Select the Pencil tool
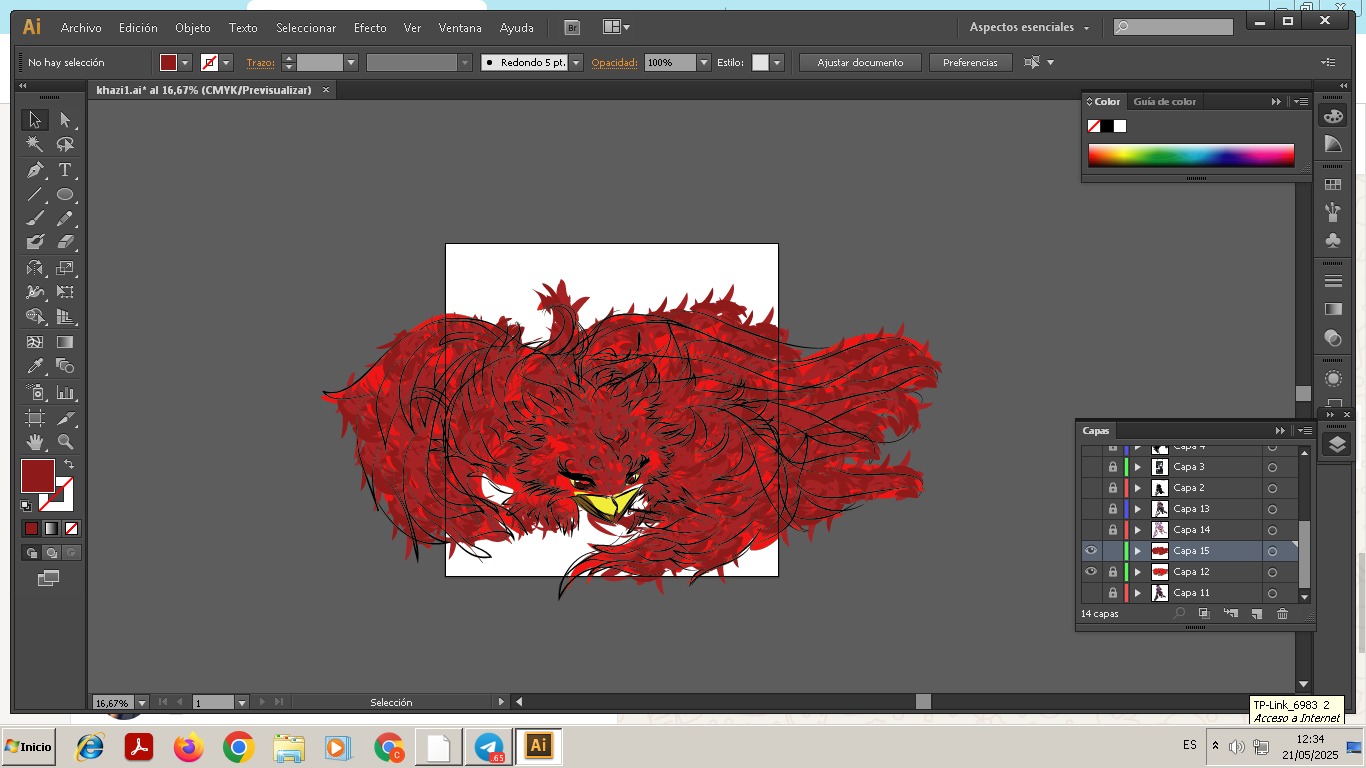Image resolution: width=1366 pixels, height=768 pixels. coord(65,218)
